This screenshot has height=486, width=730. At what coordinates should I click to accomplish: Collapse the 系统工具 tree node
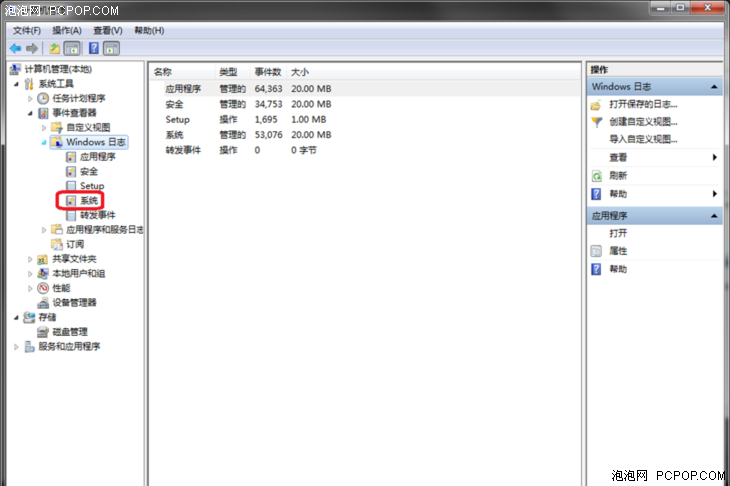tap(16, 84)
